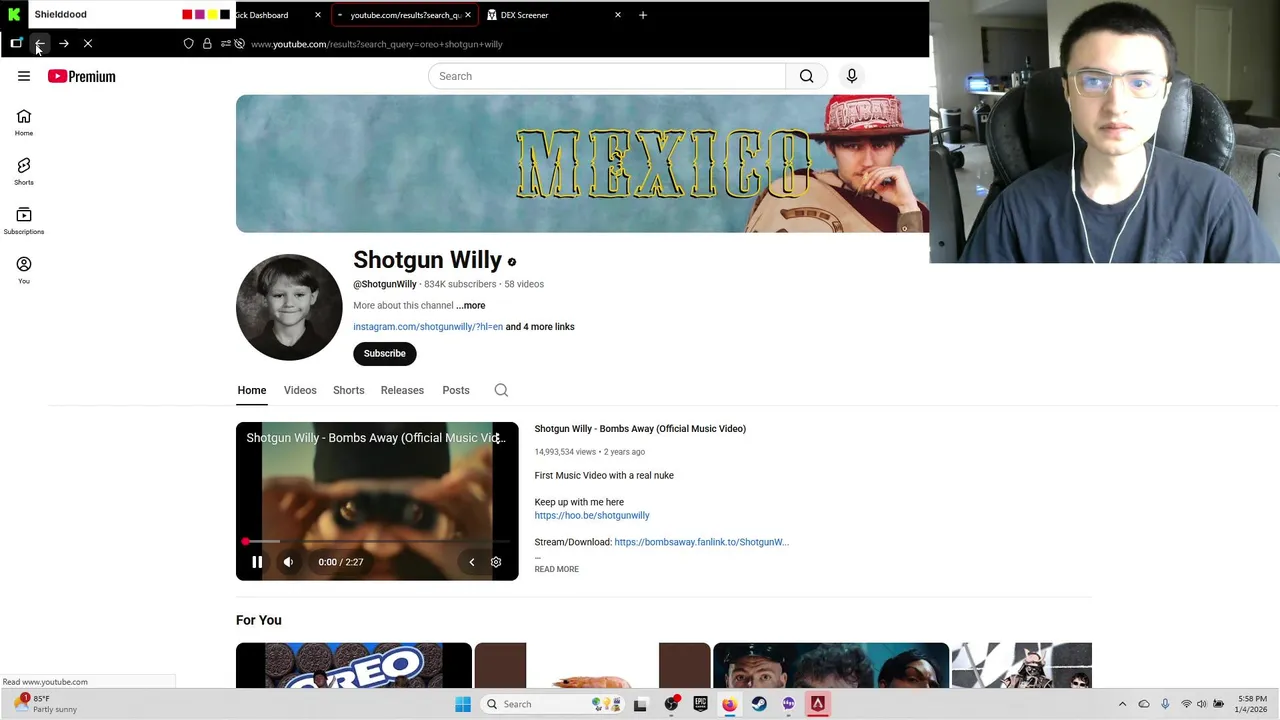1280x720 pixels.
Task: Select the magenta color square
Action: tap(200, 15)
